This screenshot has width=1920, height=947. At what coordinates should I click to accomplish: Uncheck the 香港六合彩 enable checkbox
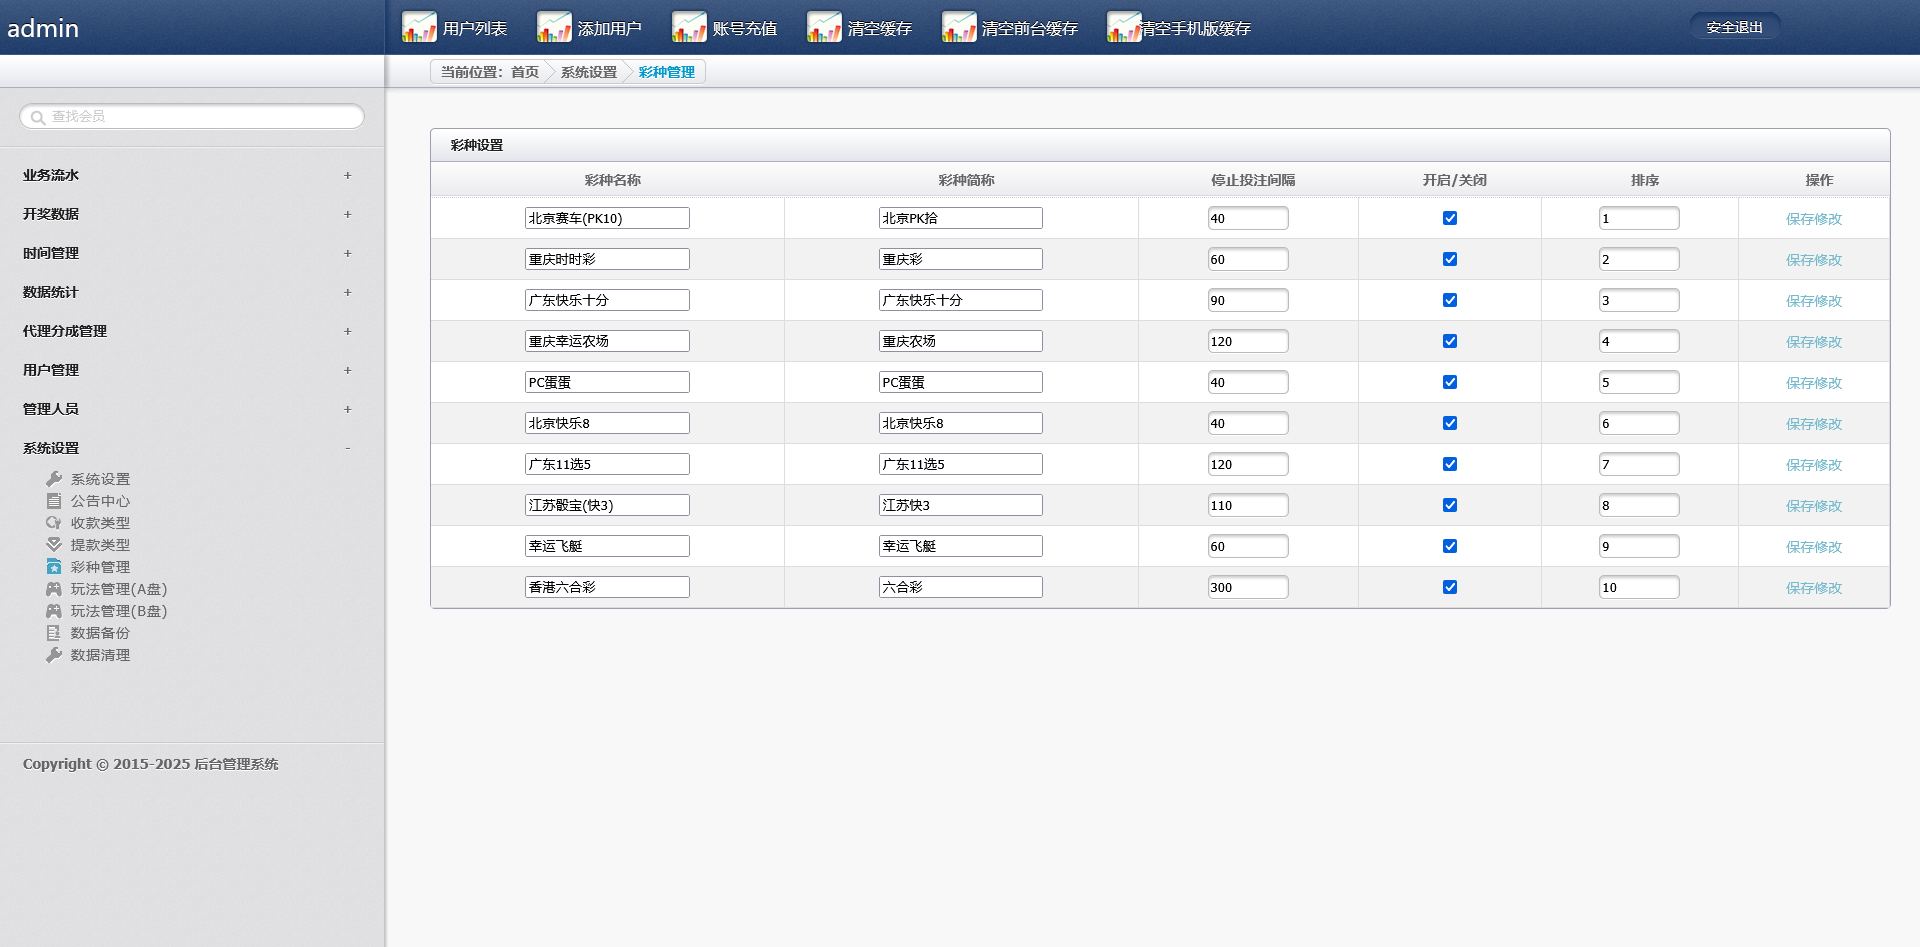tap(1449, 587)
